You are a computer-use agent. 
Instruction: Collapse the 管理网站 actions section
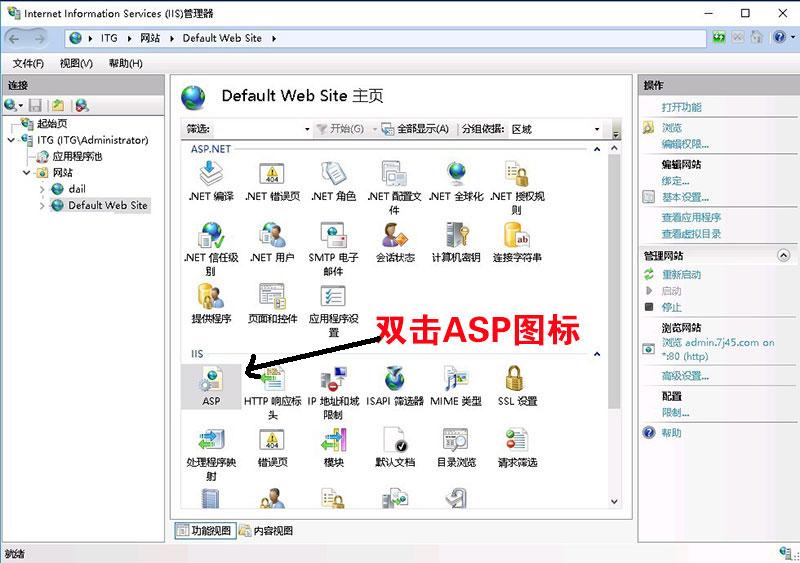tap(783, 255)
